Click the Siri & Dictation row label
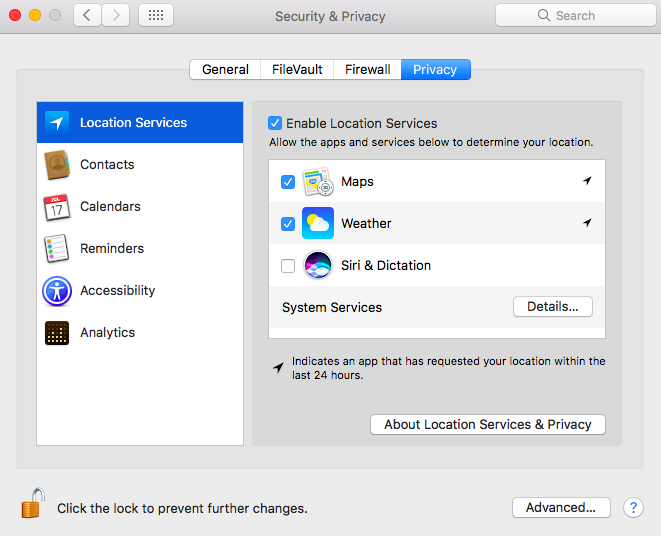Screen dimensions: 661x536 click(386, 266)
